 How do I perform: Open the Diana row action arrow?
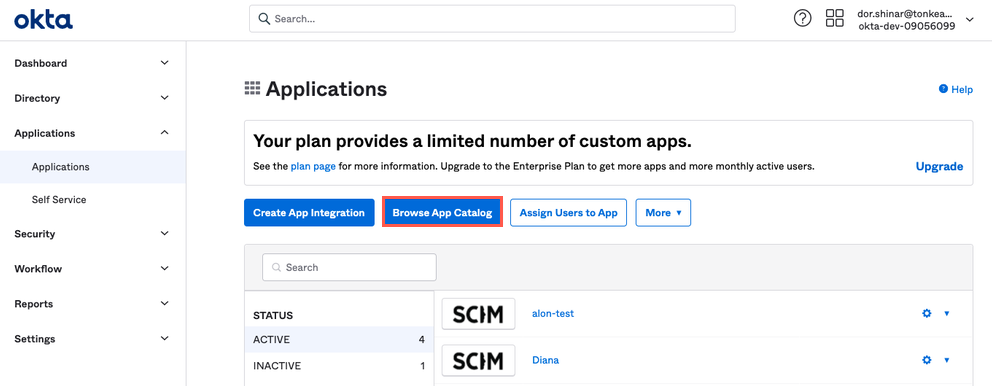tap(947, 360)
